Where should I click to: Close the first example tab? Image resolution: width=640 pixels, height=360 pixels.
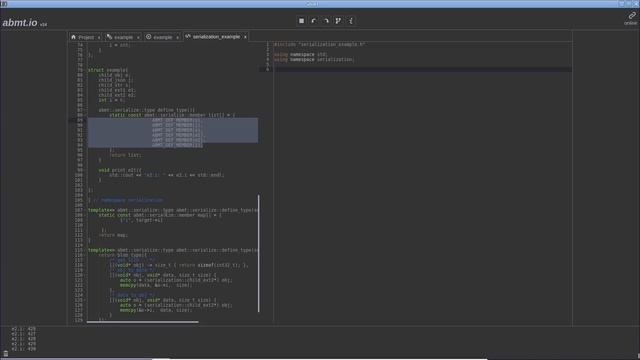(x=138, y=38)
